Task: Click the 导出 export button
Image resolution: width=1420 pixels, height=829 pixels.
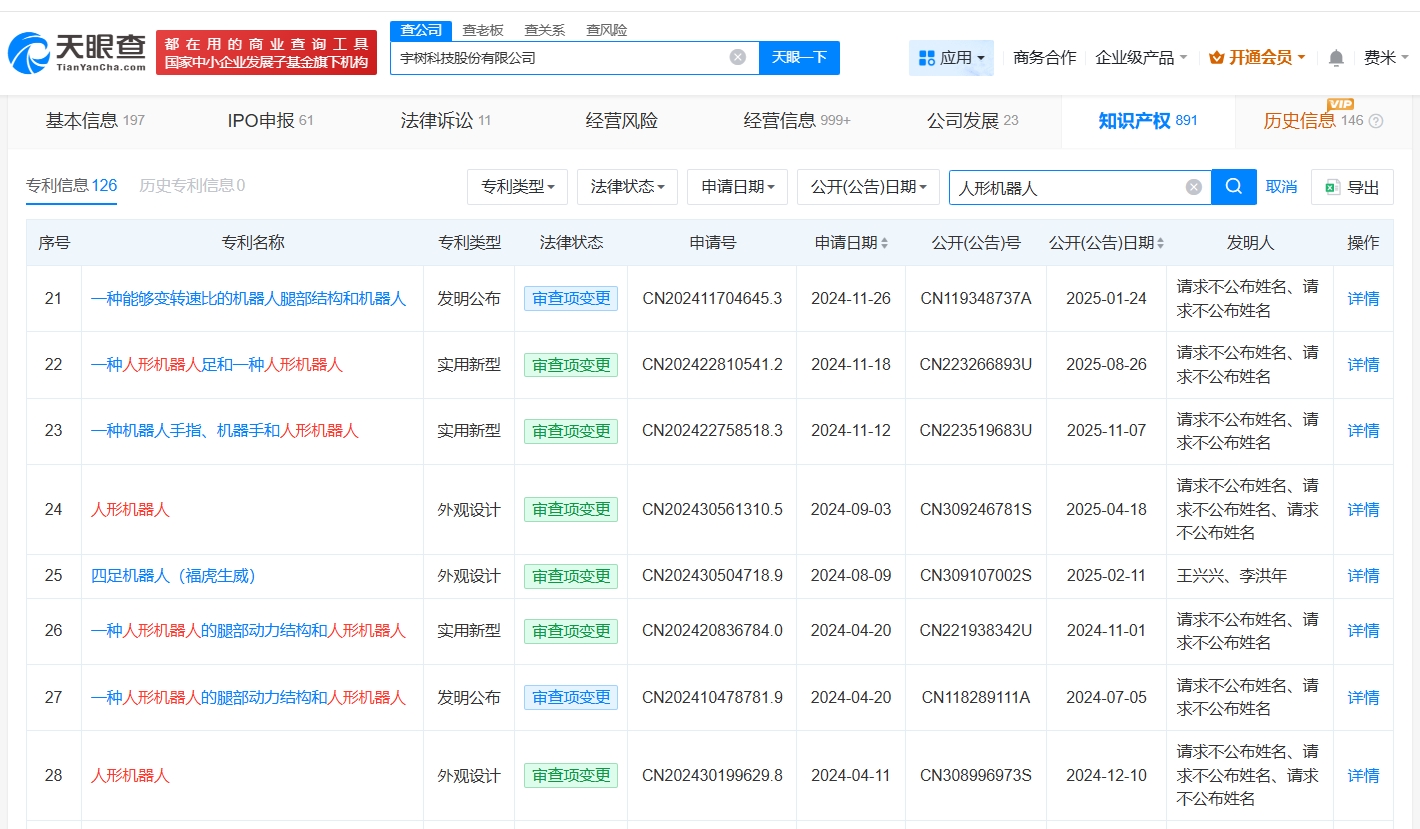Action: 1352,187
